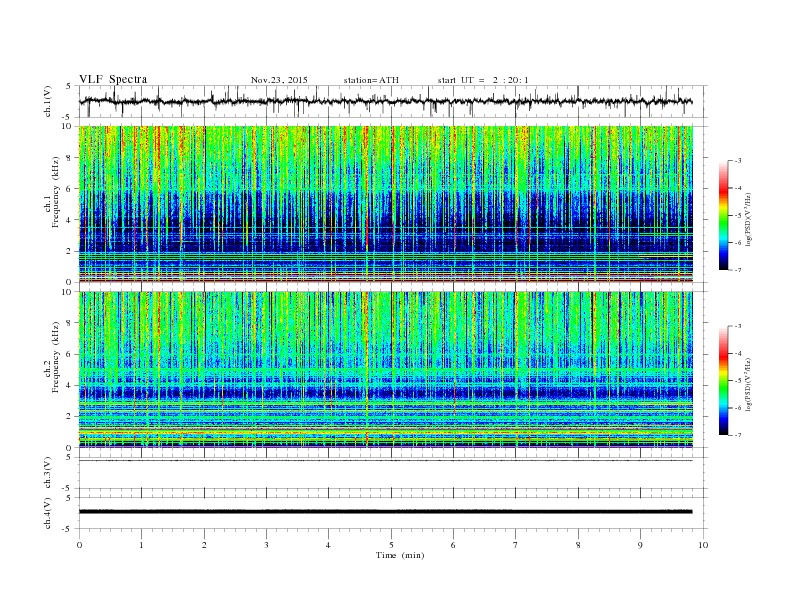The width and height of the screenshot is (792, 612).
Task: Click the "station=ATH" header label
Action: pos(371,80)
